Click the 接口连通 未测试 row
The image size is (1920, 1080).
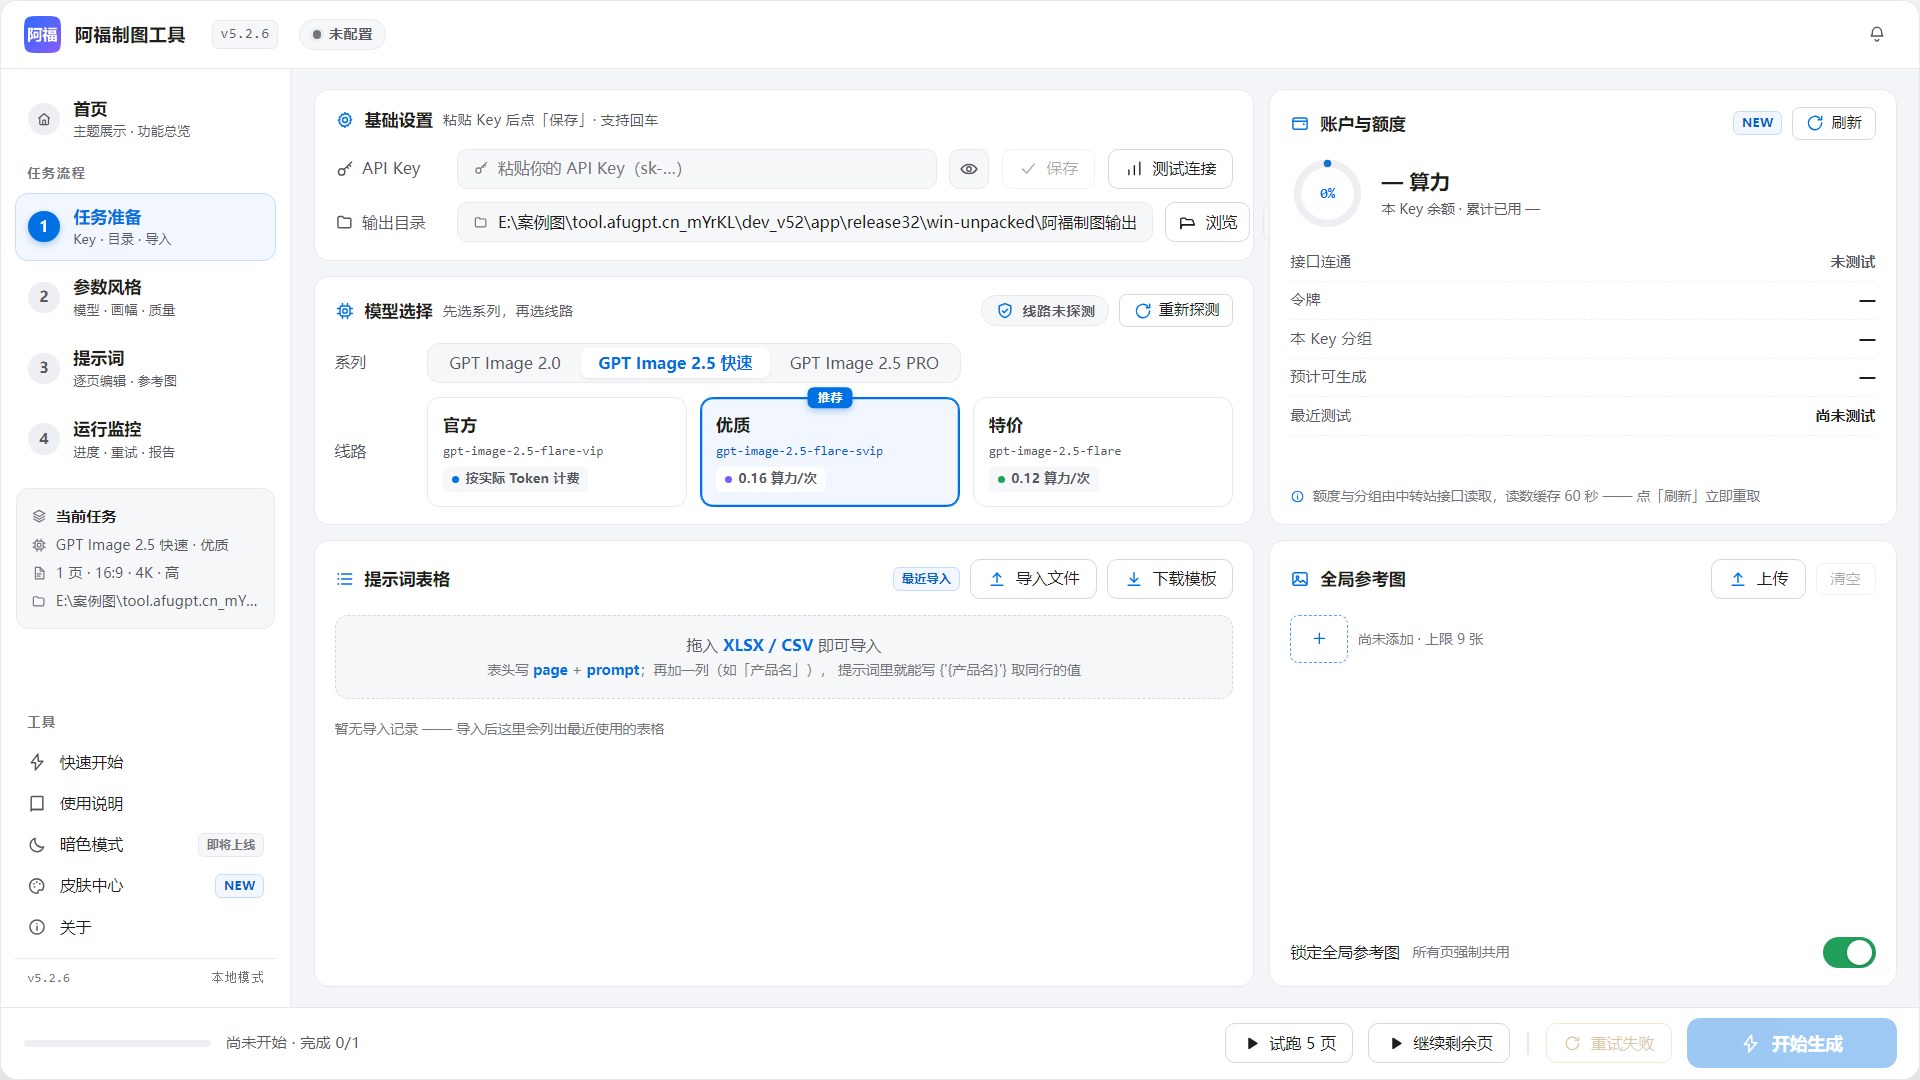pyautogui.click(x=1582, y=262)
